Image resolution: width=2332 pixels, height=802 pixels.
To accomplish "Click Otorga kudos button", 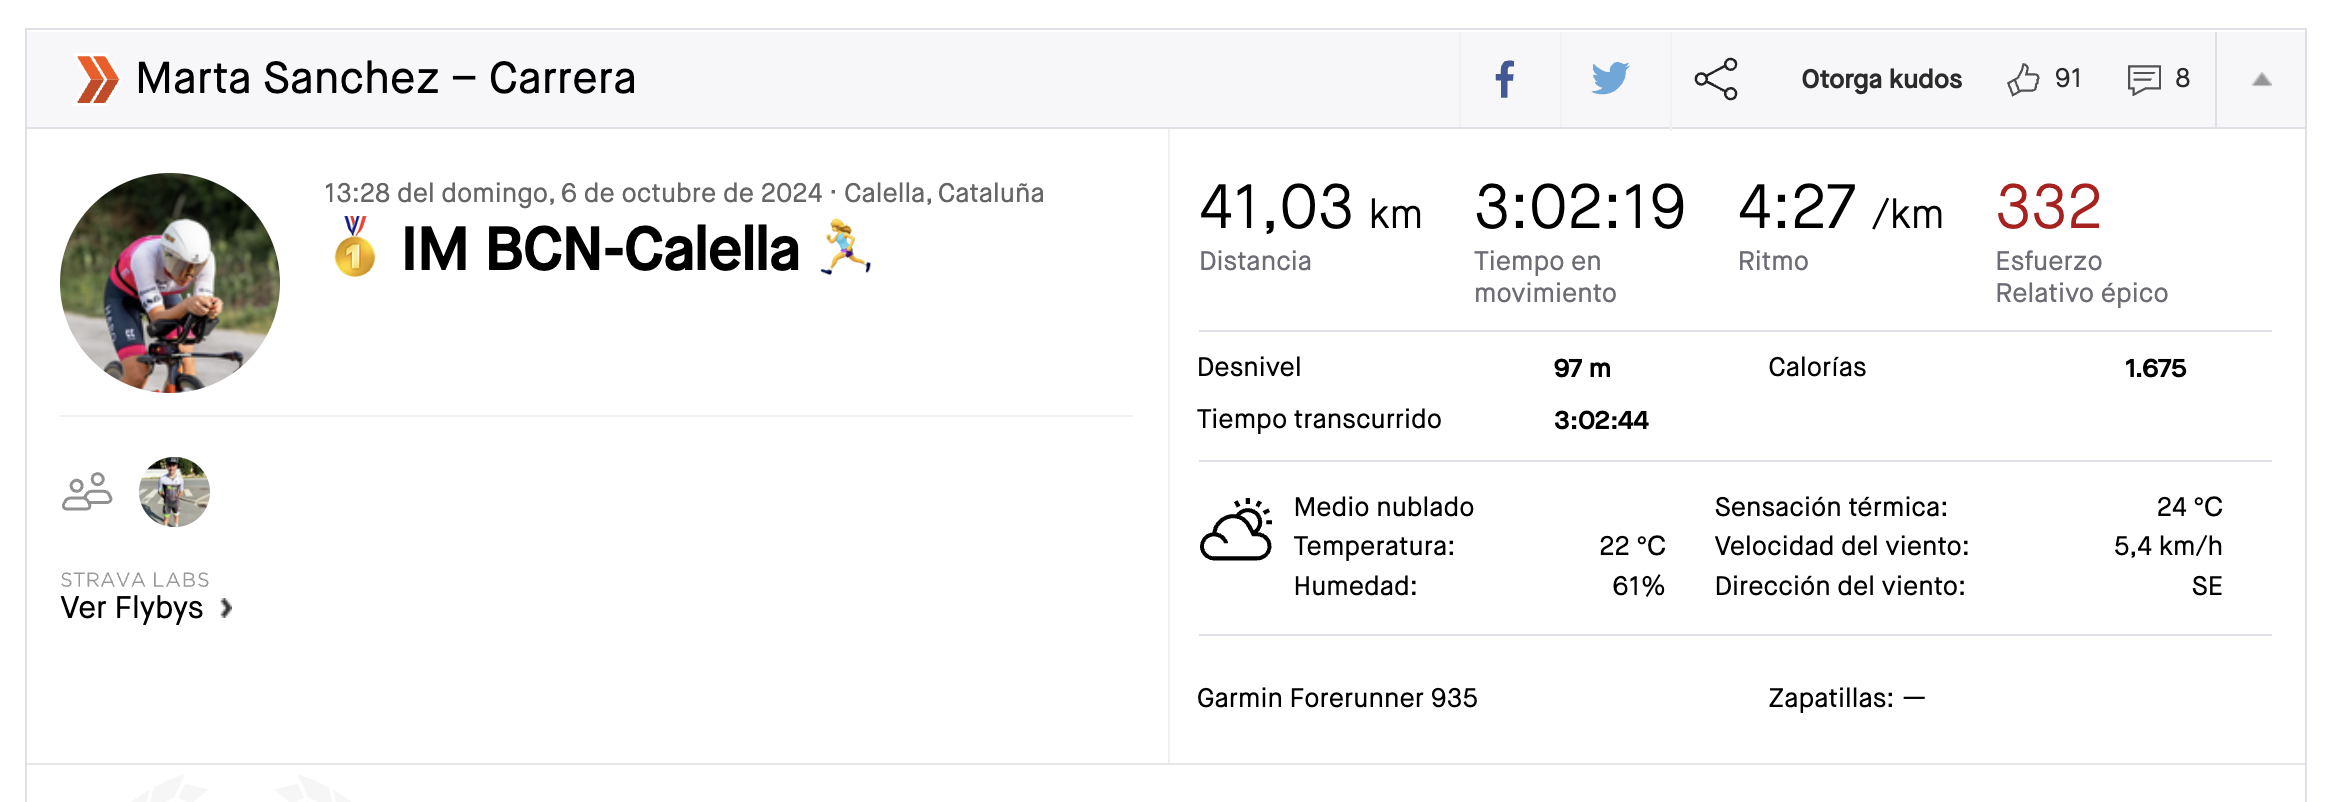I will [x=1881, y=79].
